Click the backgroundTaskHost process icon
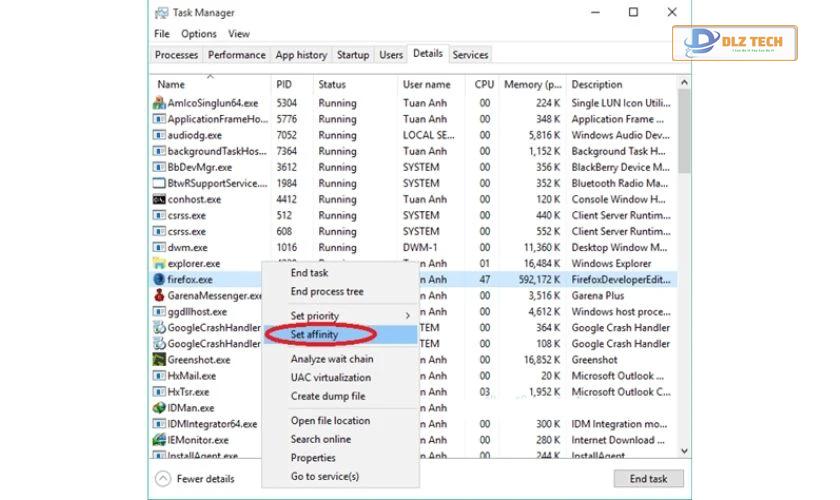The width and height of the screenshot is (840, 500). coord(159,151)
